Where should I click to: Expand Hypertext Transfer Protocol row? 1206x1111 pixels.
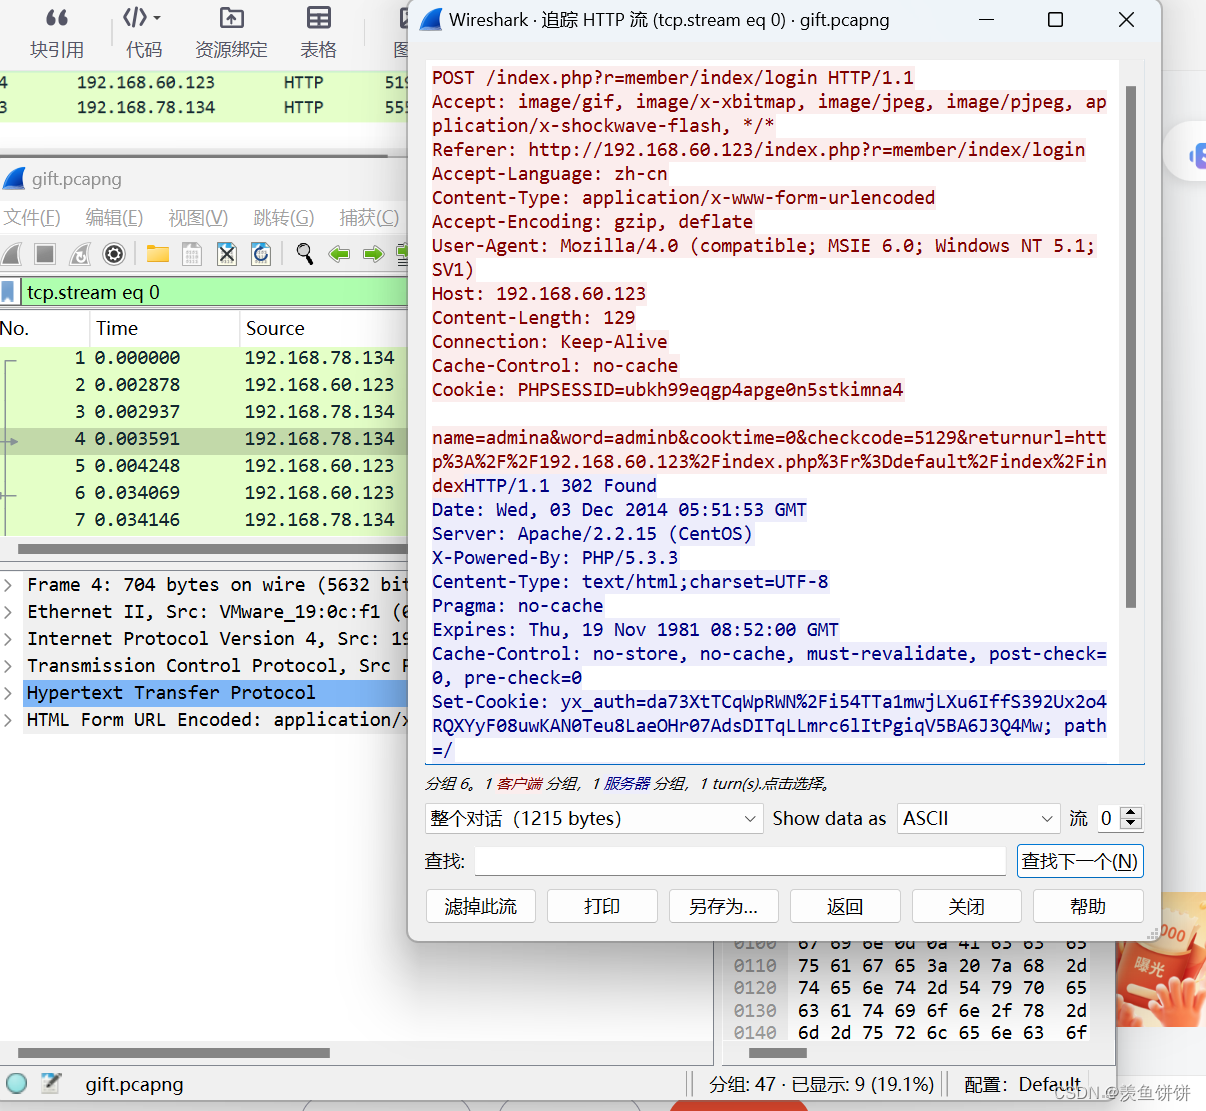[8, 693]
